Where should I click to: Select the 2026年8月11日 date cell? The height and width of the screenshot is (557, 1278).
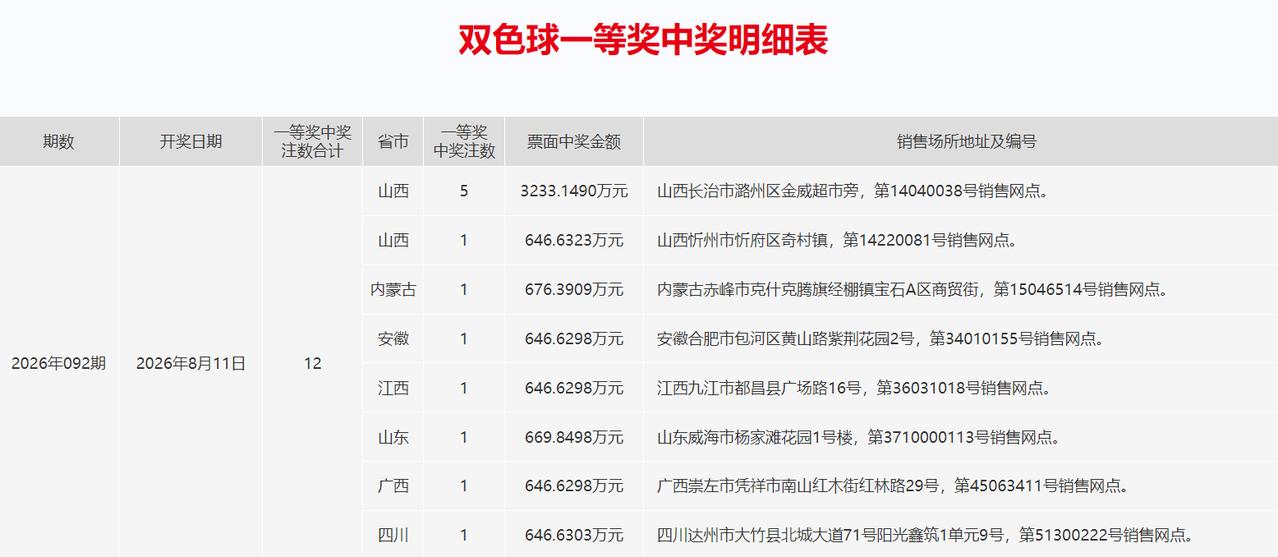[191, 363]
